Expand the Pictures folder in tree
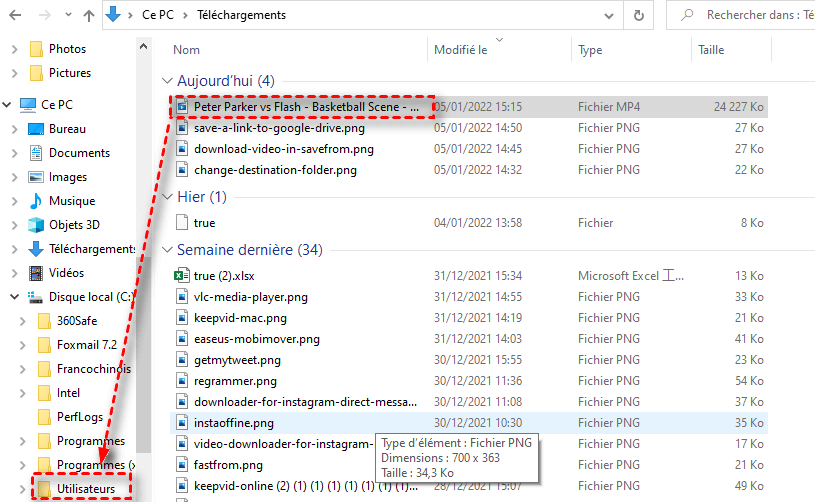This screenshot has height=502, width=815. pos(15,73)
